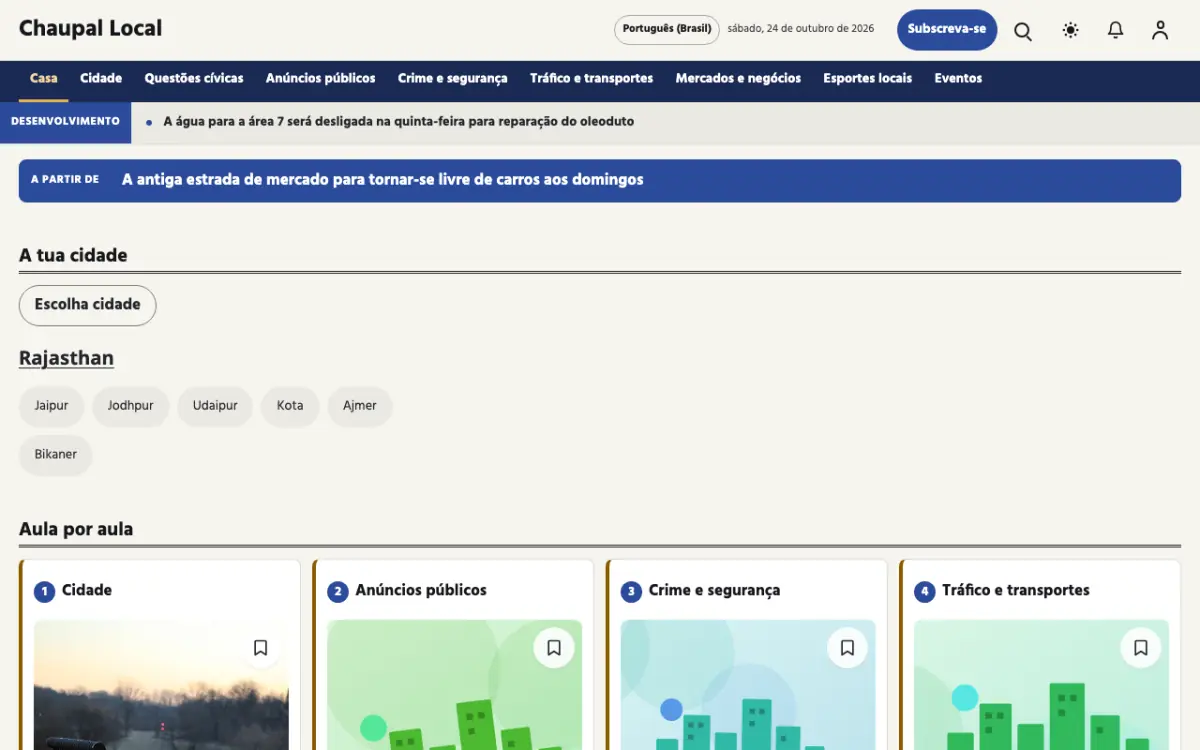This screenshot has height=750, width=1200.
Task: Open Eventos nav item
Action: [958, 79]
